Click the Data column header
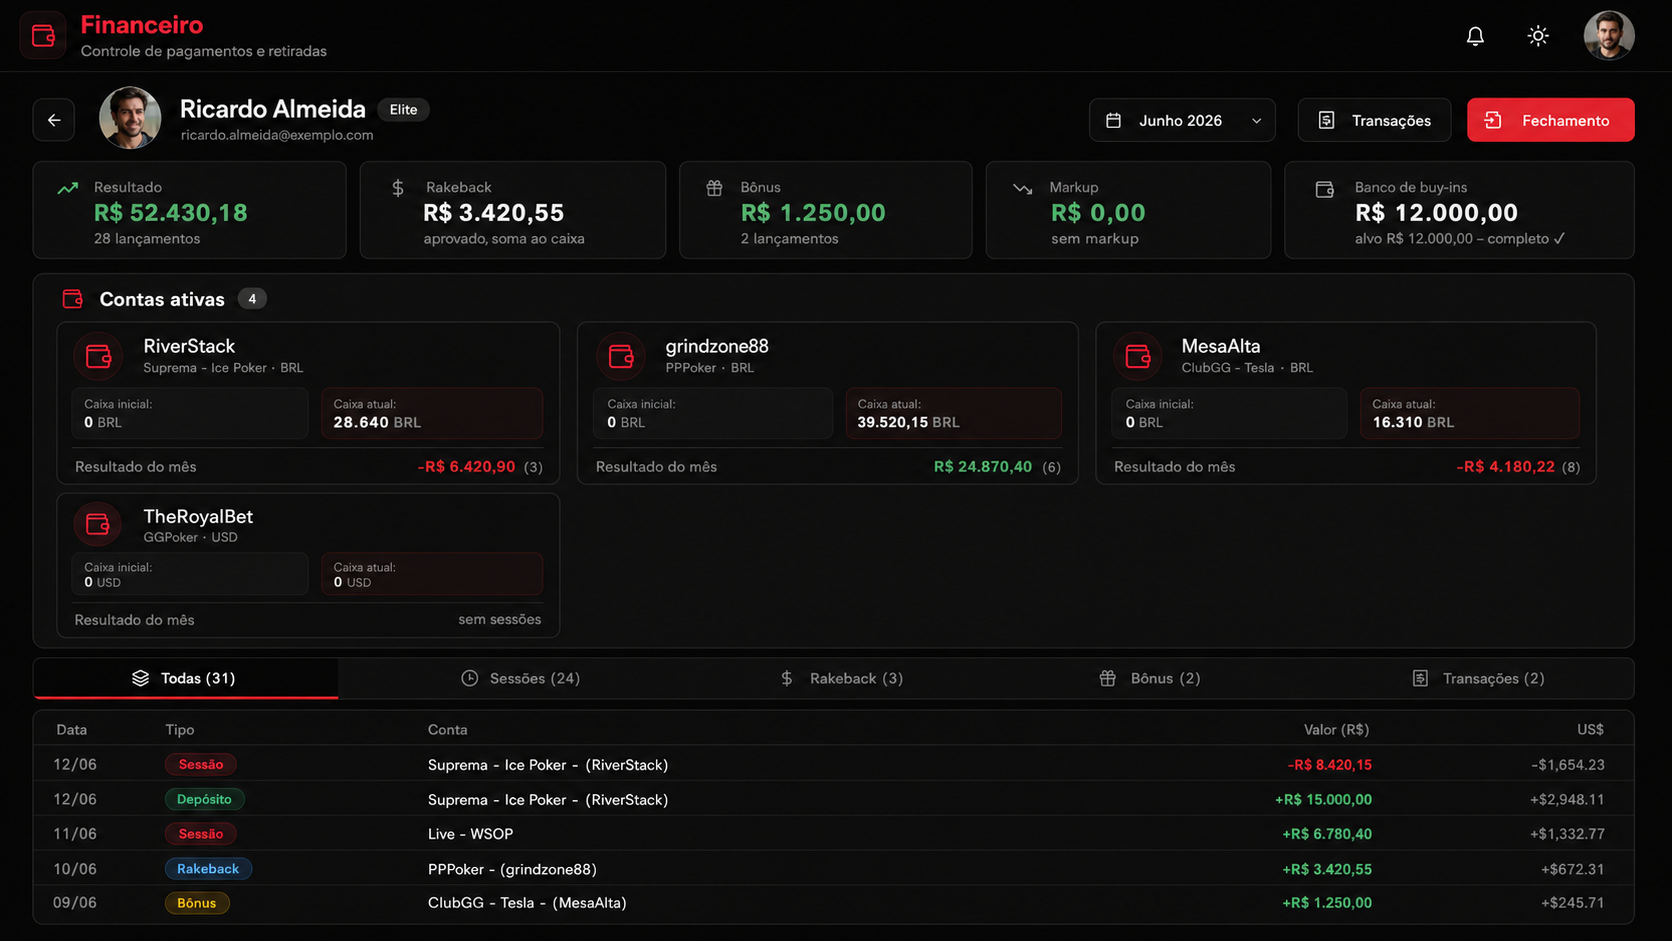 [x=72, y=730]
